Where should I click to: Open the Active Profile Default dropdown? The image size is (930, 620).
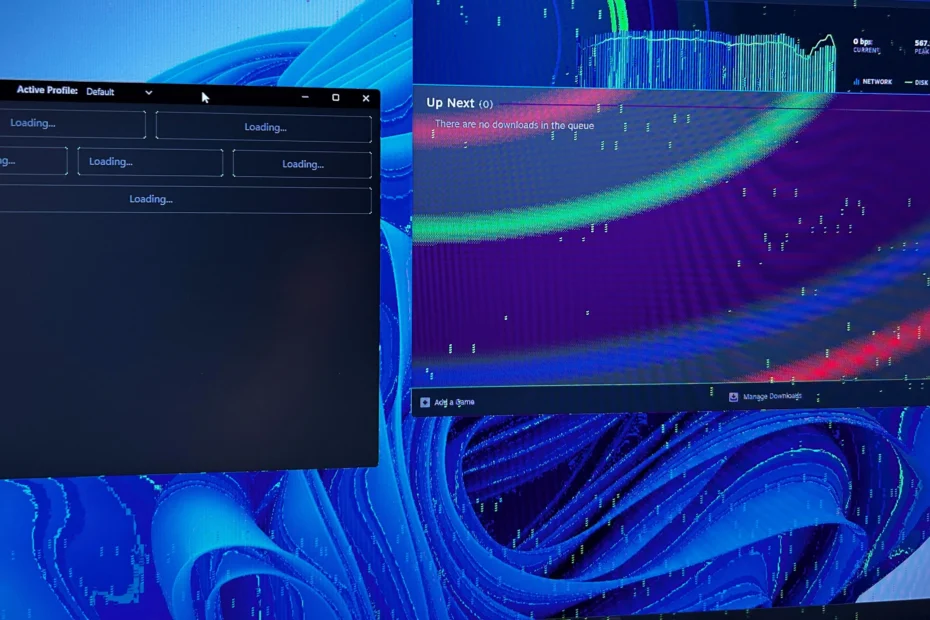[119, 92]
